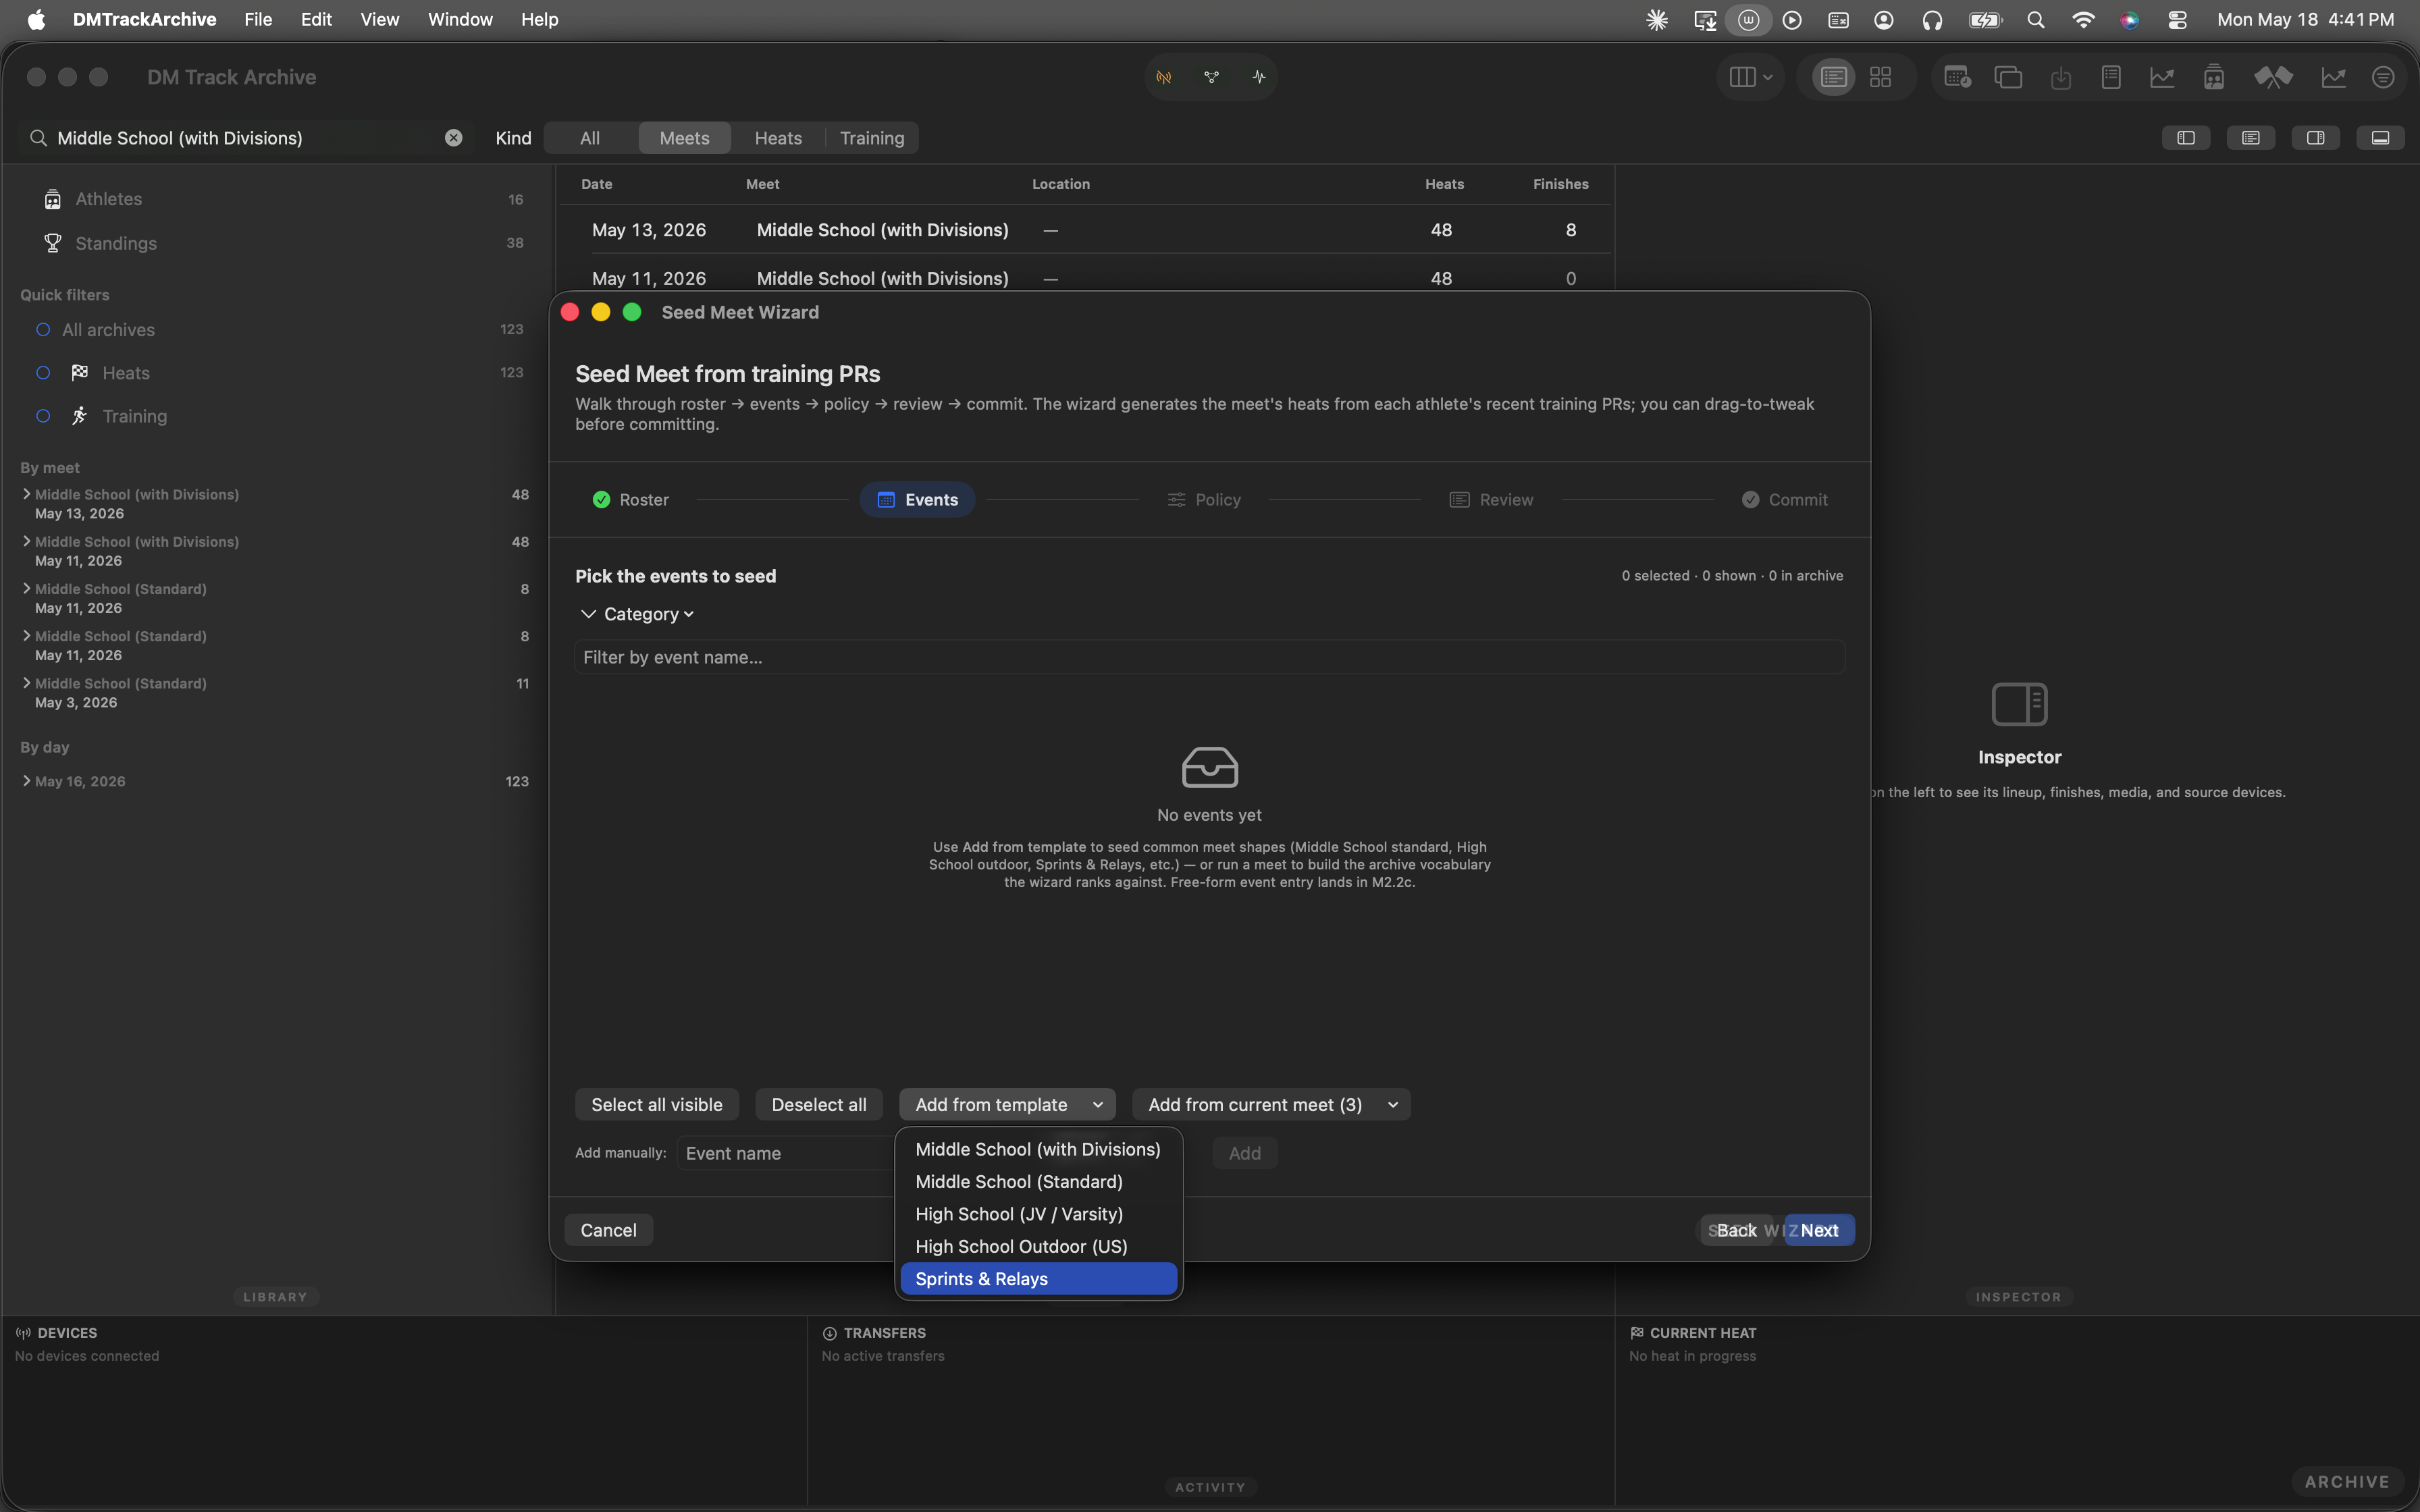Choose High School Outdoor (US) template
The width and height of the screenshot is (2420, 1512).
click(x=1038, y=1247)
